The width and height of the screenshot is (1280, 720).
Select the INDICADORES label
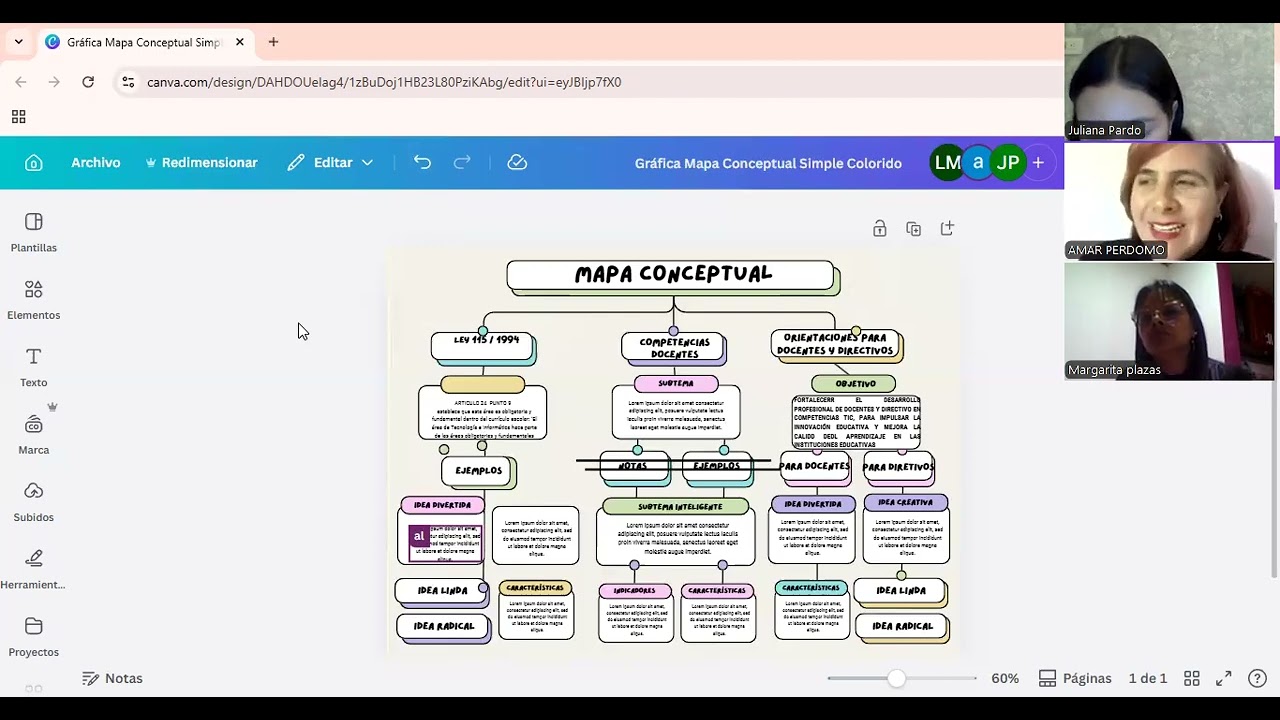click(x=635, y=591)
